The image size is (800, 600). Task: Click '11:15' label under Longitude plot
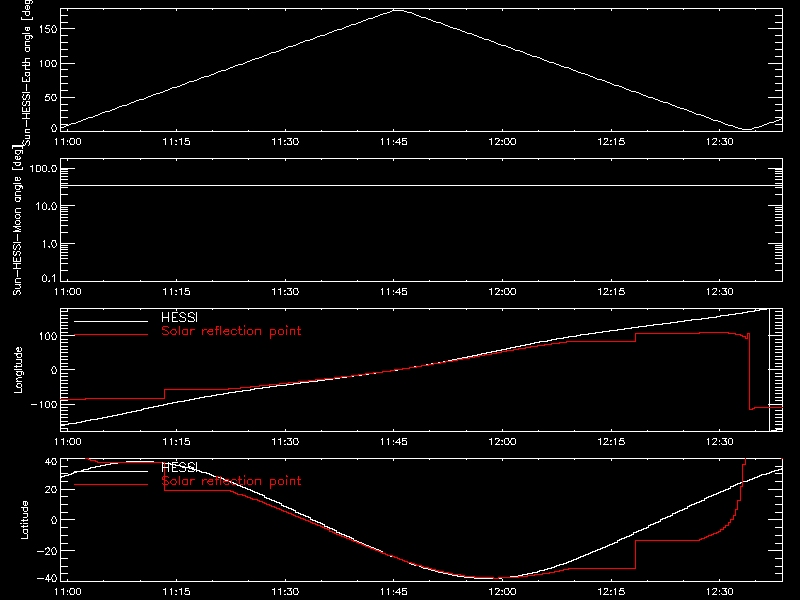click(177, 441)
